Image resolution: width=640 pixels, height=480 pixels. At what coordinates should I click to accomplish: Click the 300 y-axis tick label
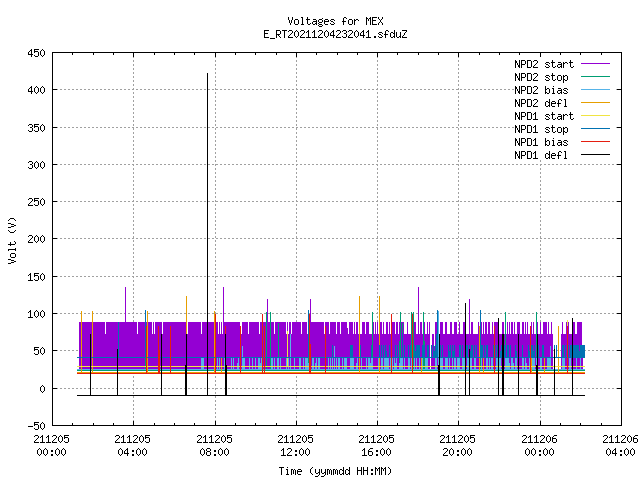point(36,165)
